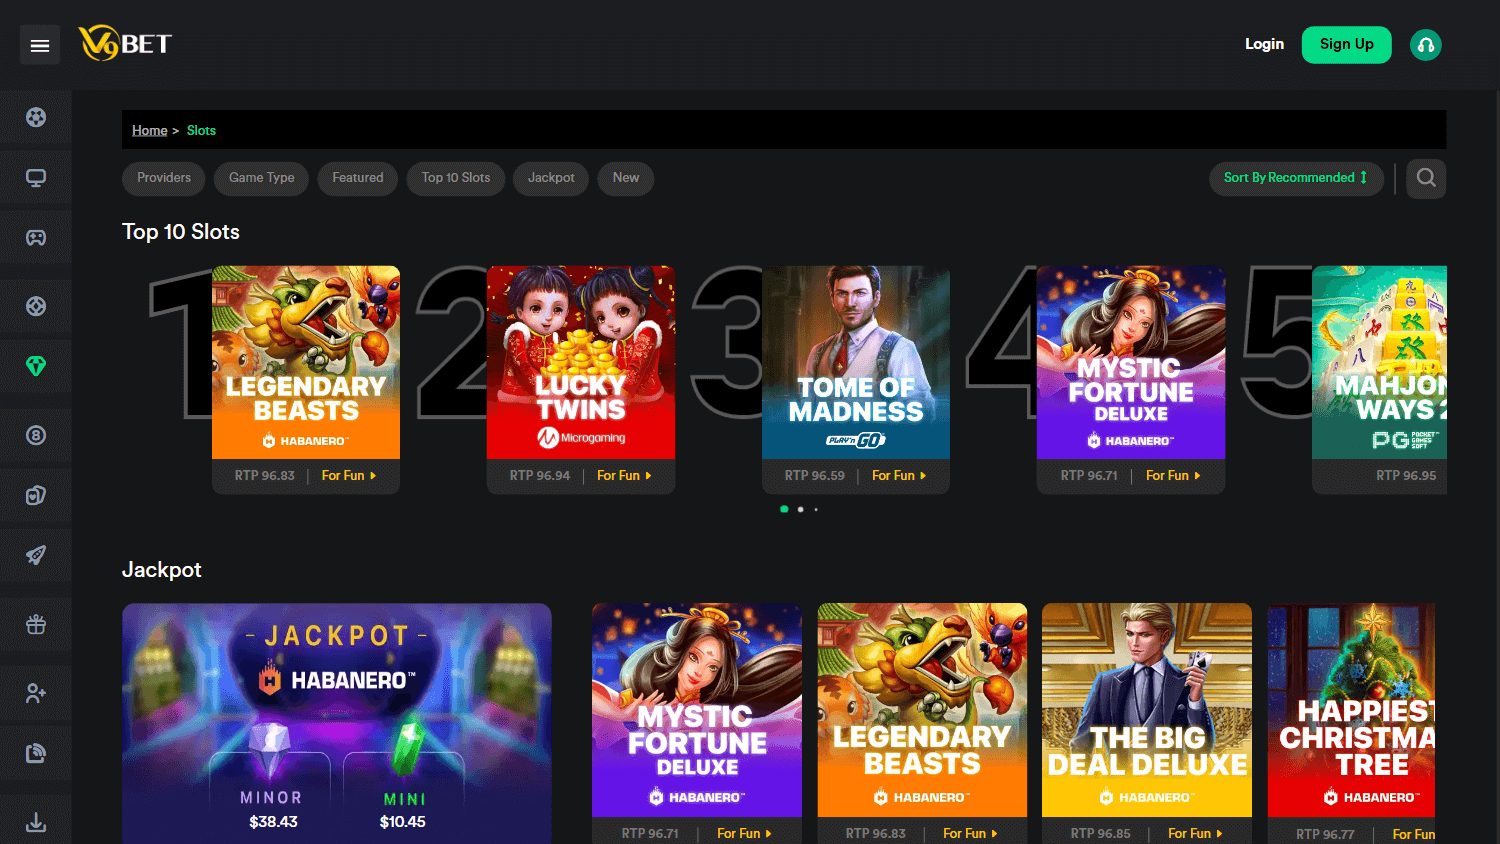Play Legendary Beasts for fun in Top 10
The height and width of the screenshot is (844, 1500).
click(349, 476)
